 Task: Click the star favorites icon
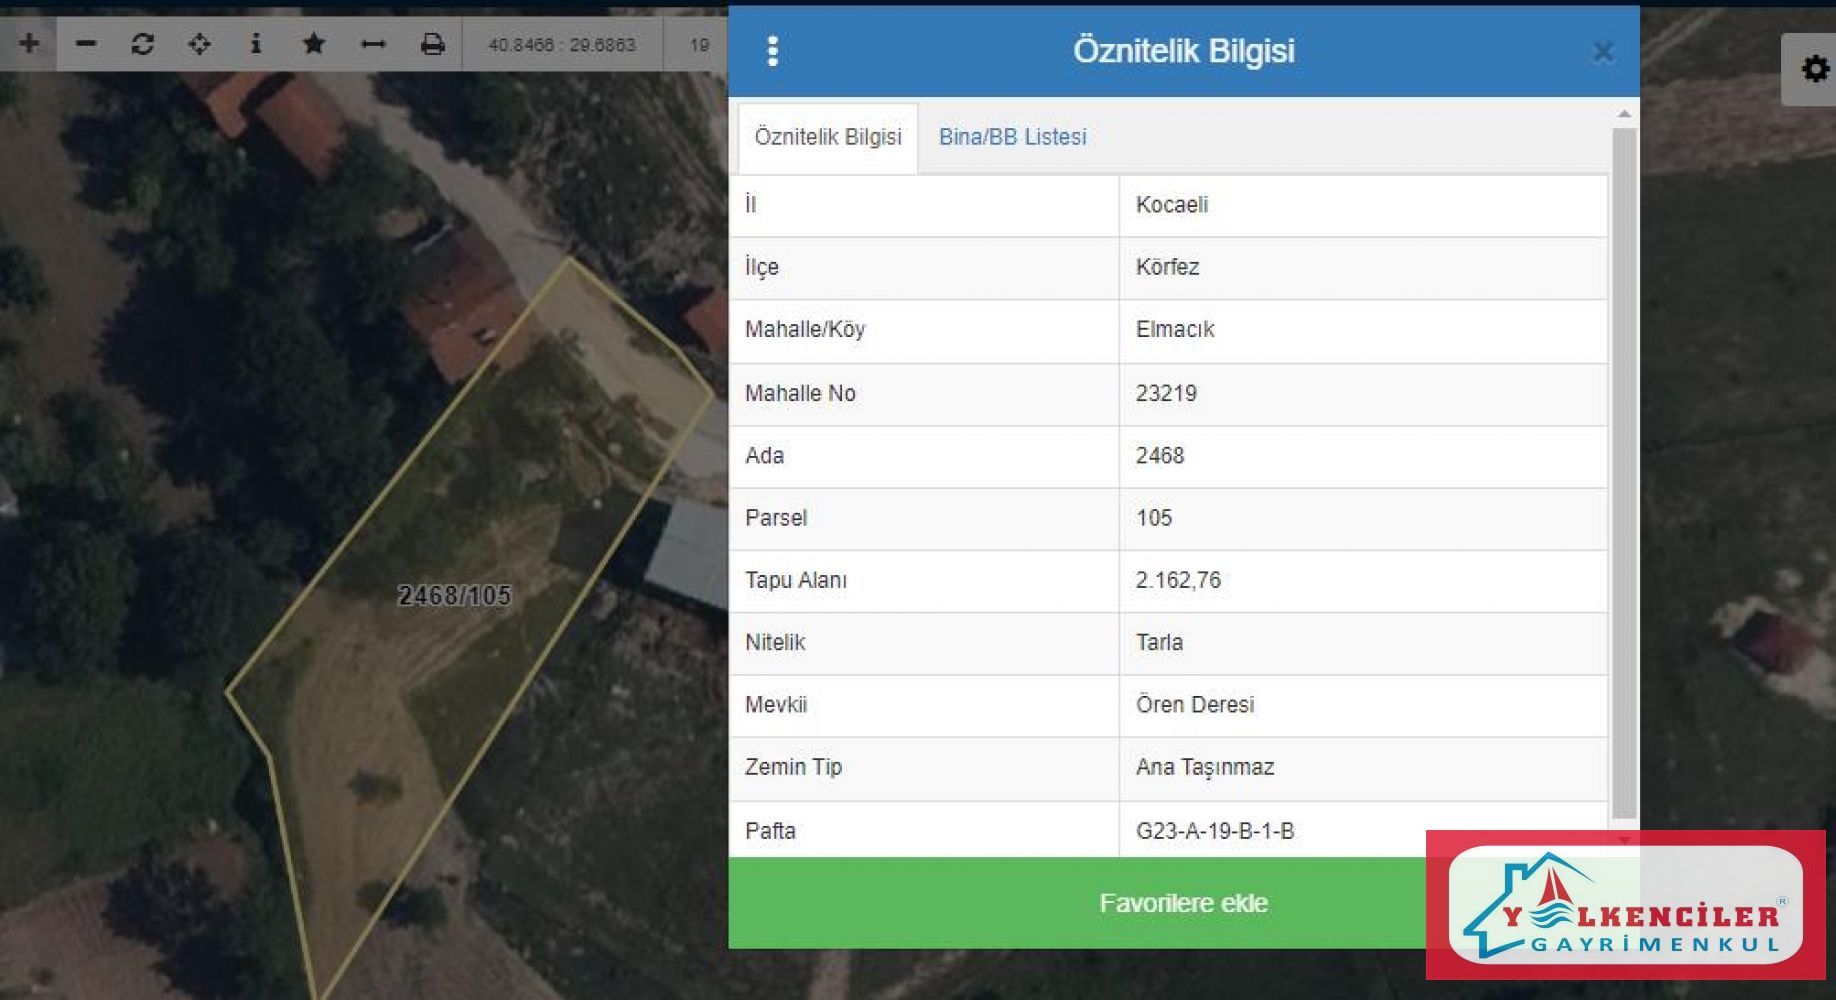pyautogui.click(x=314, y=44)
